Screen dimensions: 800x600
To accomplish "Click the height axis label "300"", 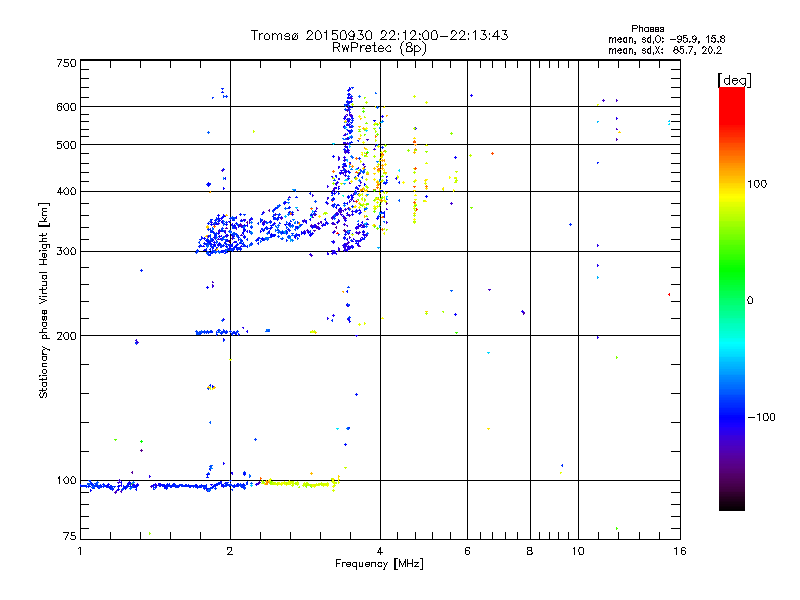I will (x=66, y=252).
